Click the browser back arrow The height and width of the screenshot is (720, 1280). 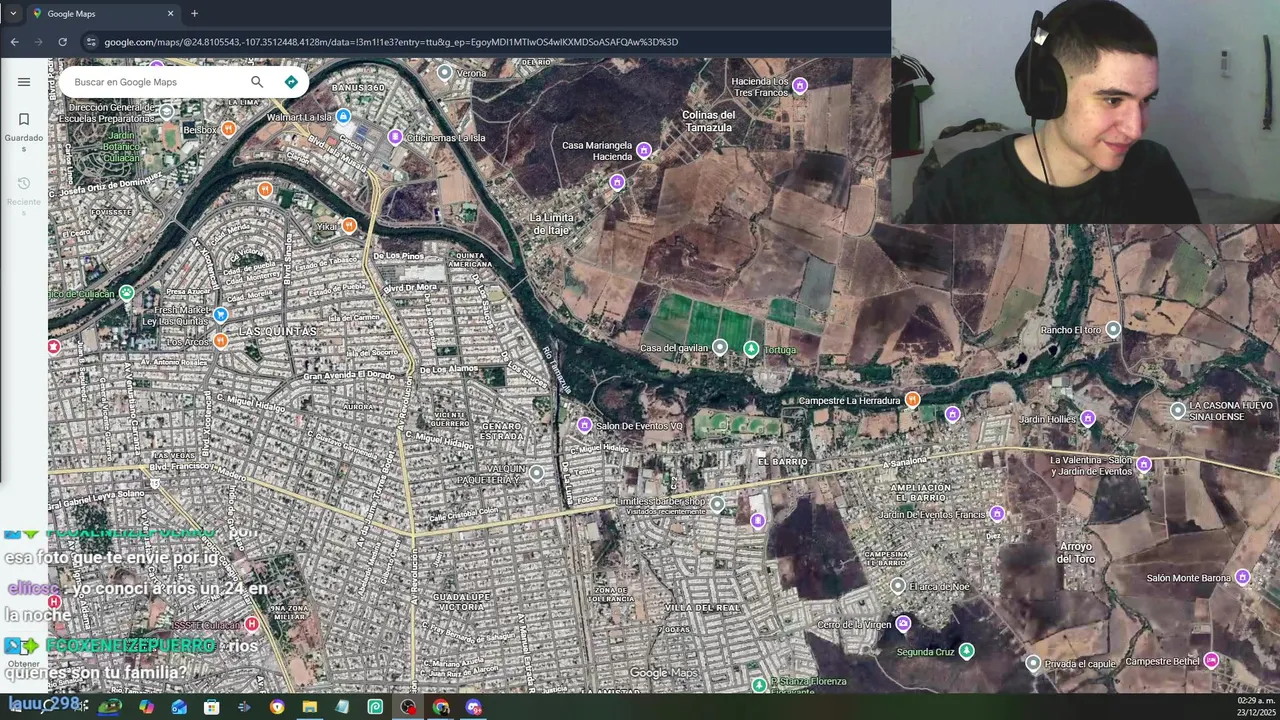click(x=14, y=42)
